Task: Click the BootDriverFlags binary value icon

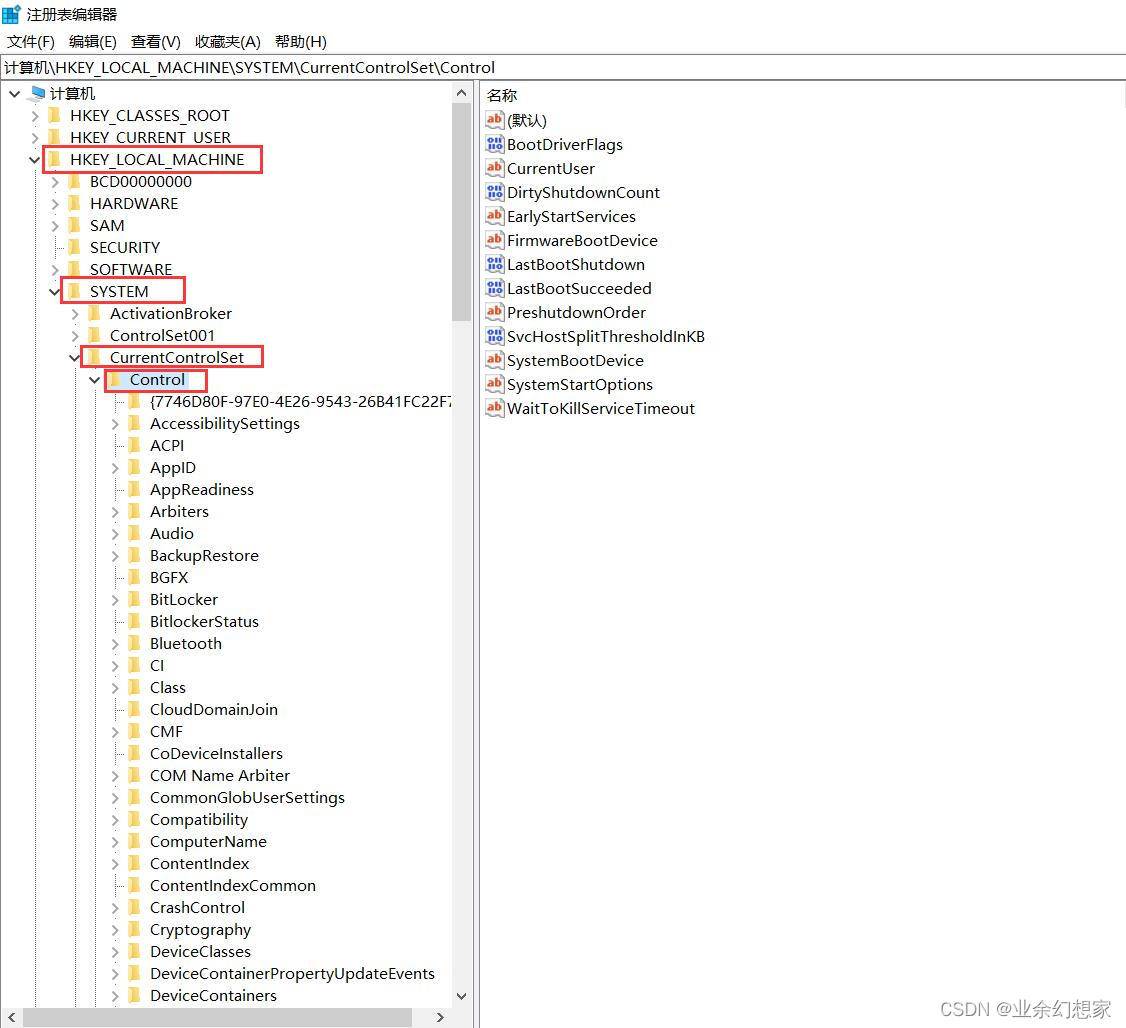Action: pos(494,144)
